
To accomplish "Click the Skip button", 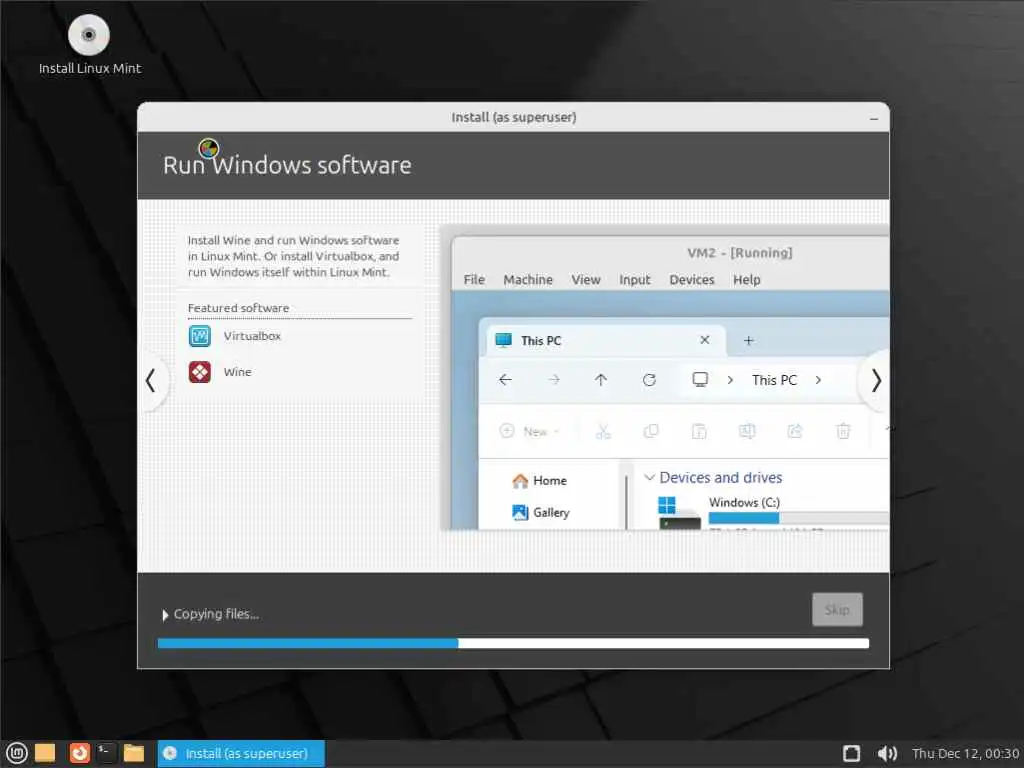I will [837, 609].
